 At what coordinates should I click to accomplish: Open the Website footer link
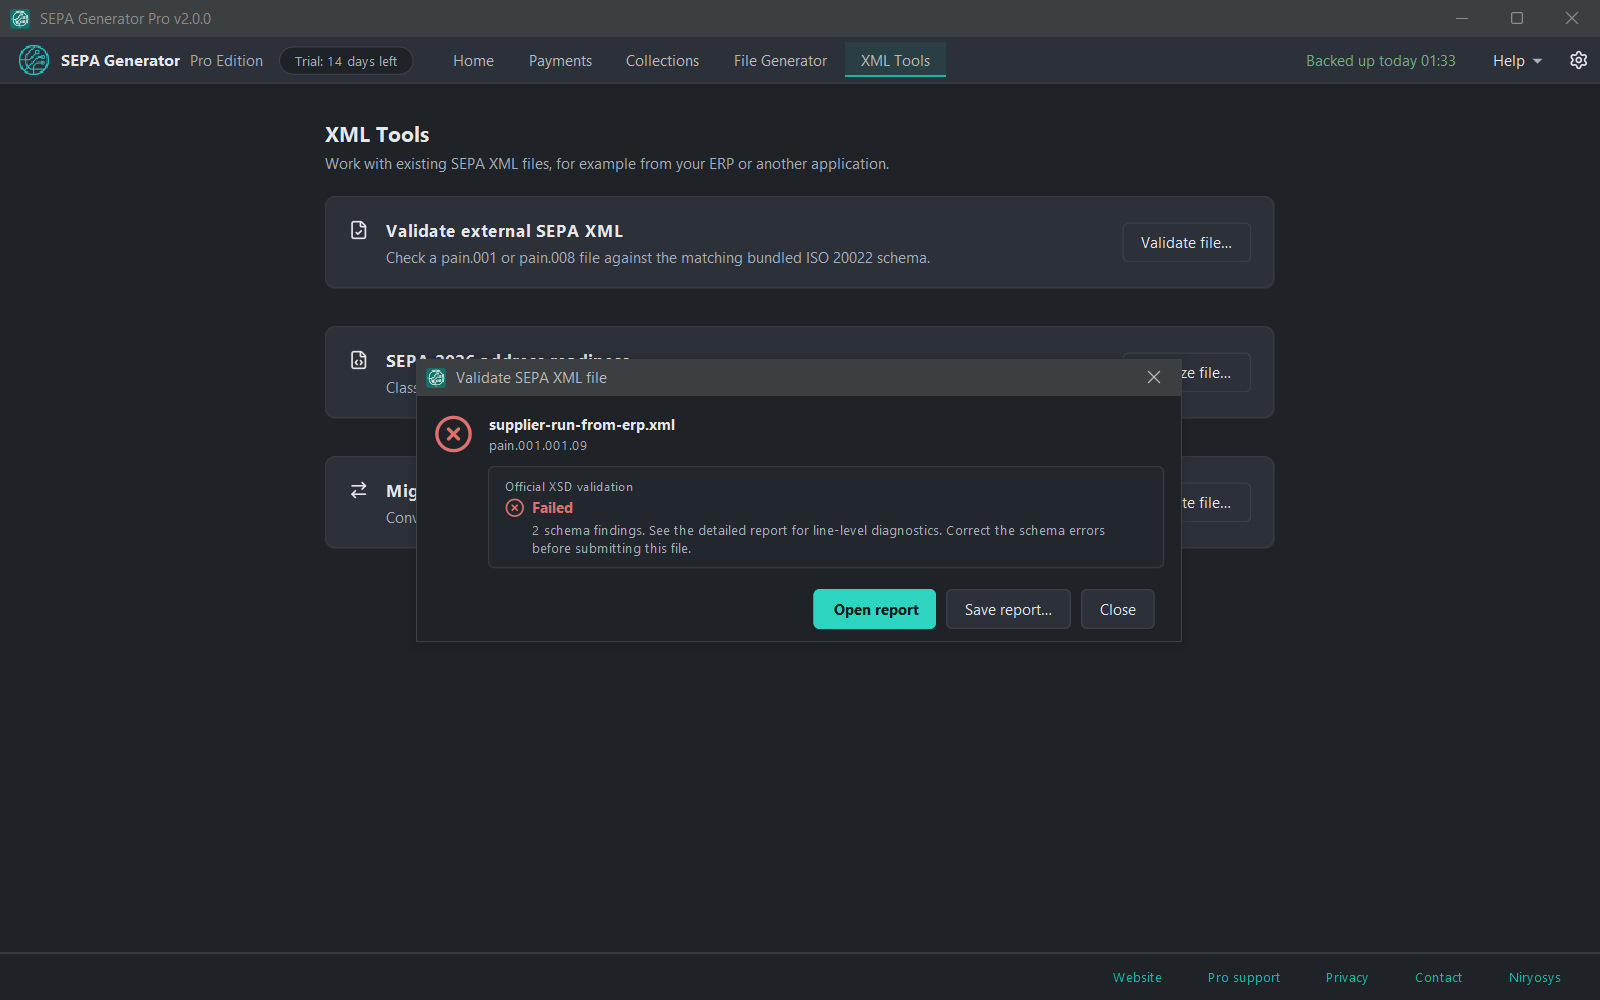click(1137, 978)
